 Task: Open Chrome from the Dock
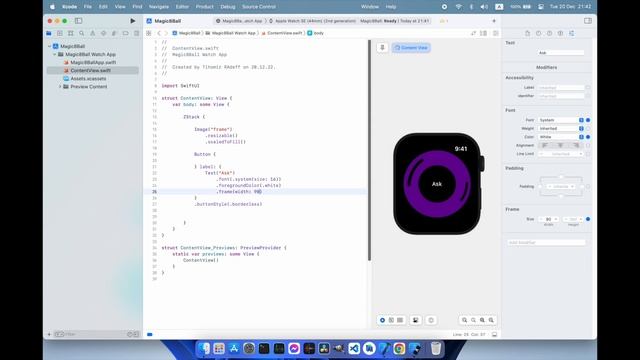click(399, 348)
